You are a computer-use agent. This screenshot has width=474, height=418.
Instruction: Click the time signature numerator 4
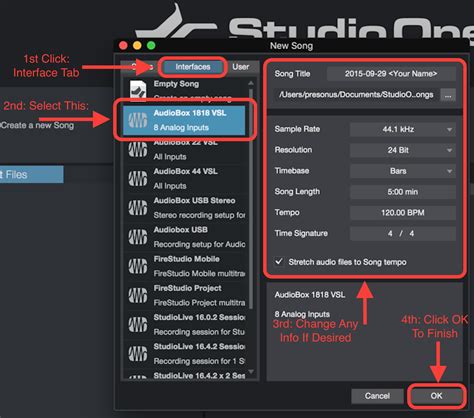point(390,234)
